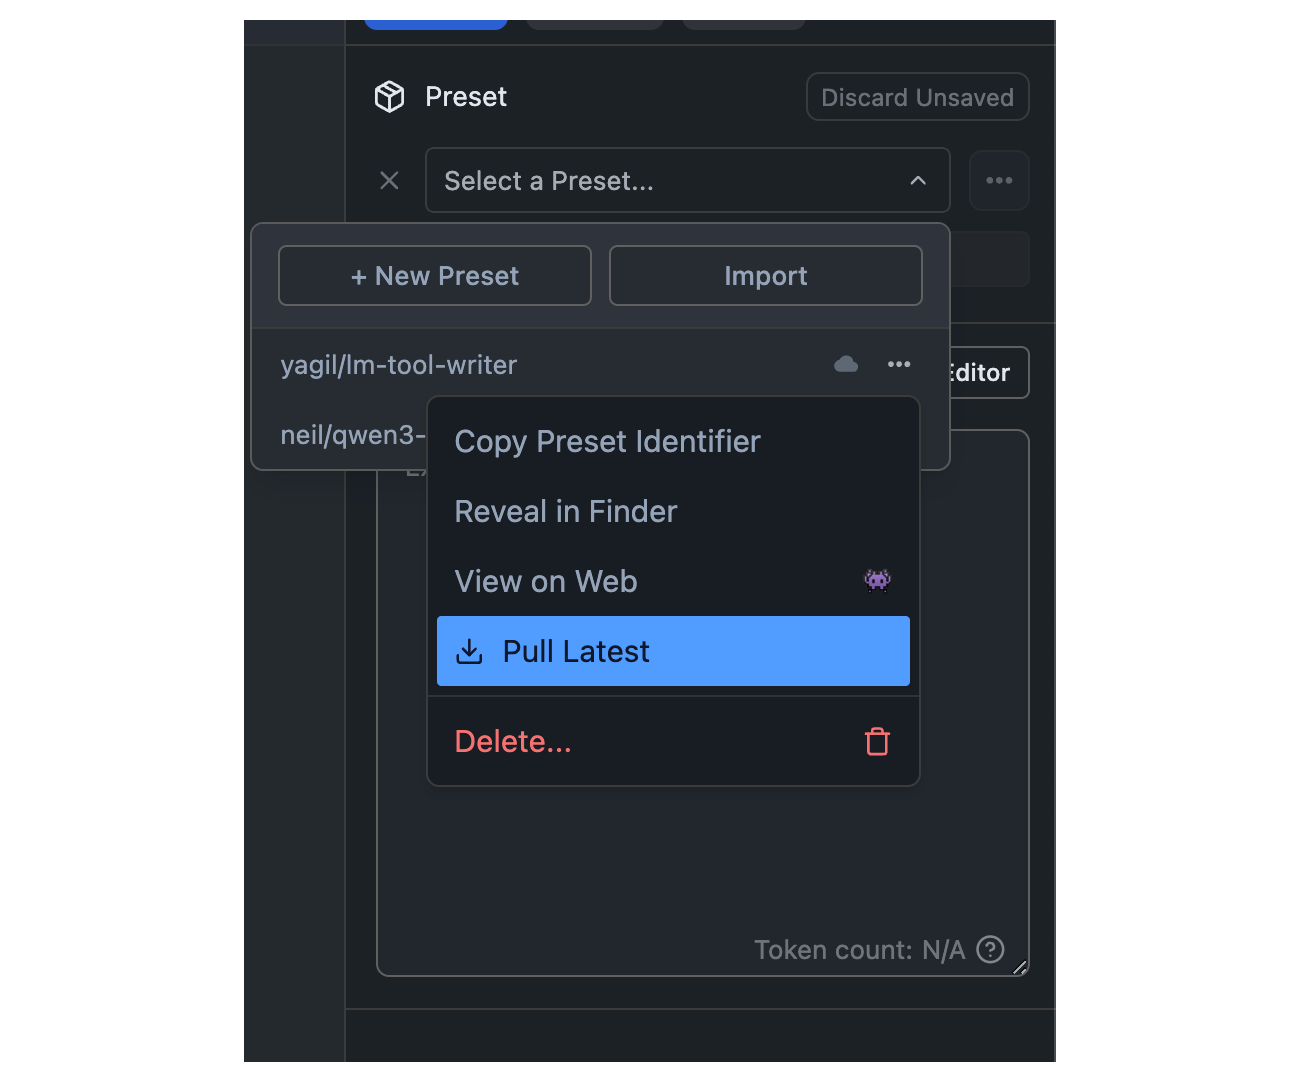Viewport: 1300px width, 1080px height.
Task: Open the three-dot menu next to preset selector
Action: click(999, 181)
